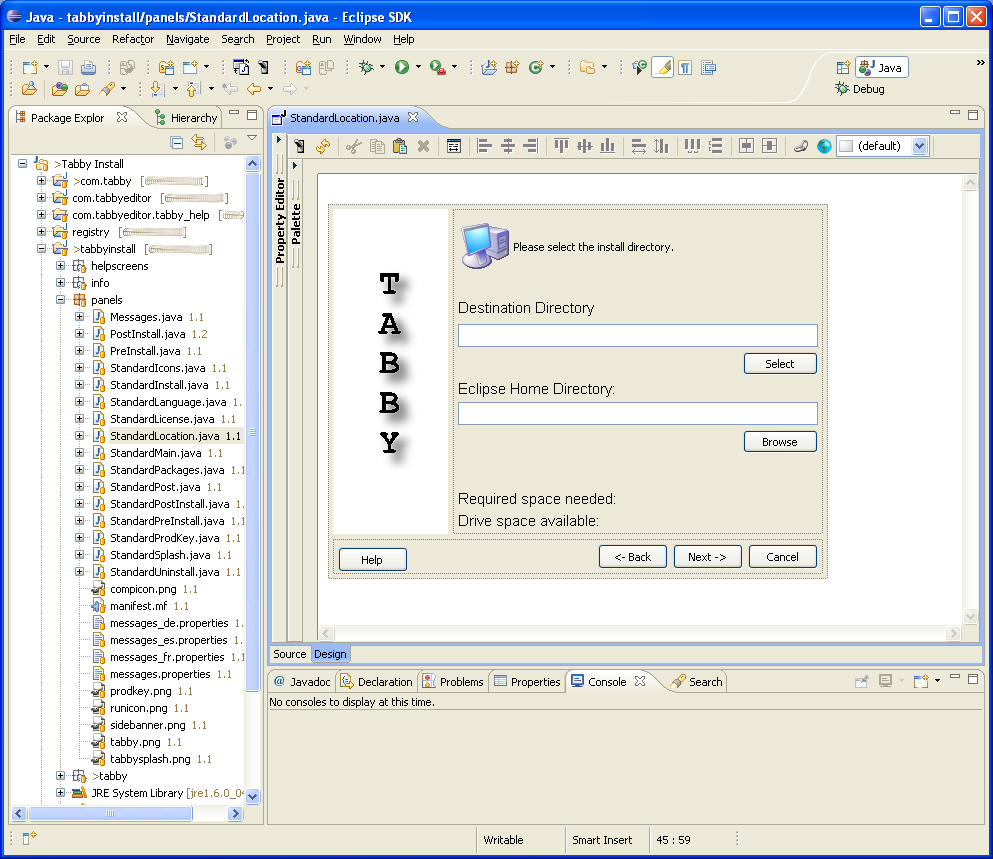The height and width of the screenshot is (859, 993).
Task: Click the yellow refresh/reparse icon
Action: coord(322,146)
